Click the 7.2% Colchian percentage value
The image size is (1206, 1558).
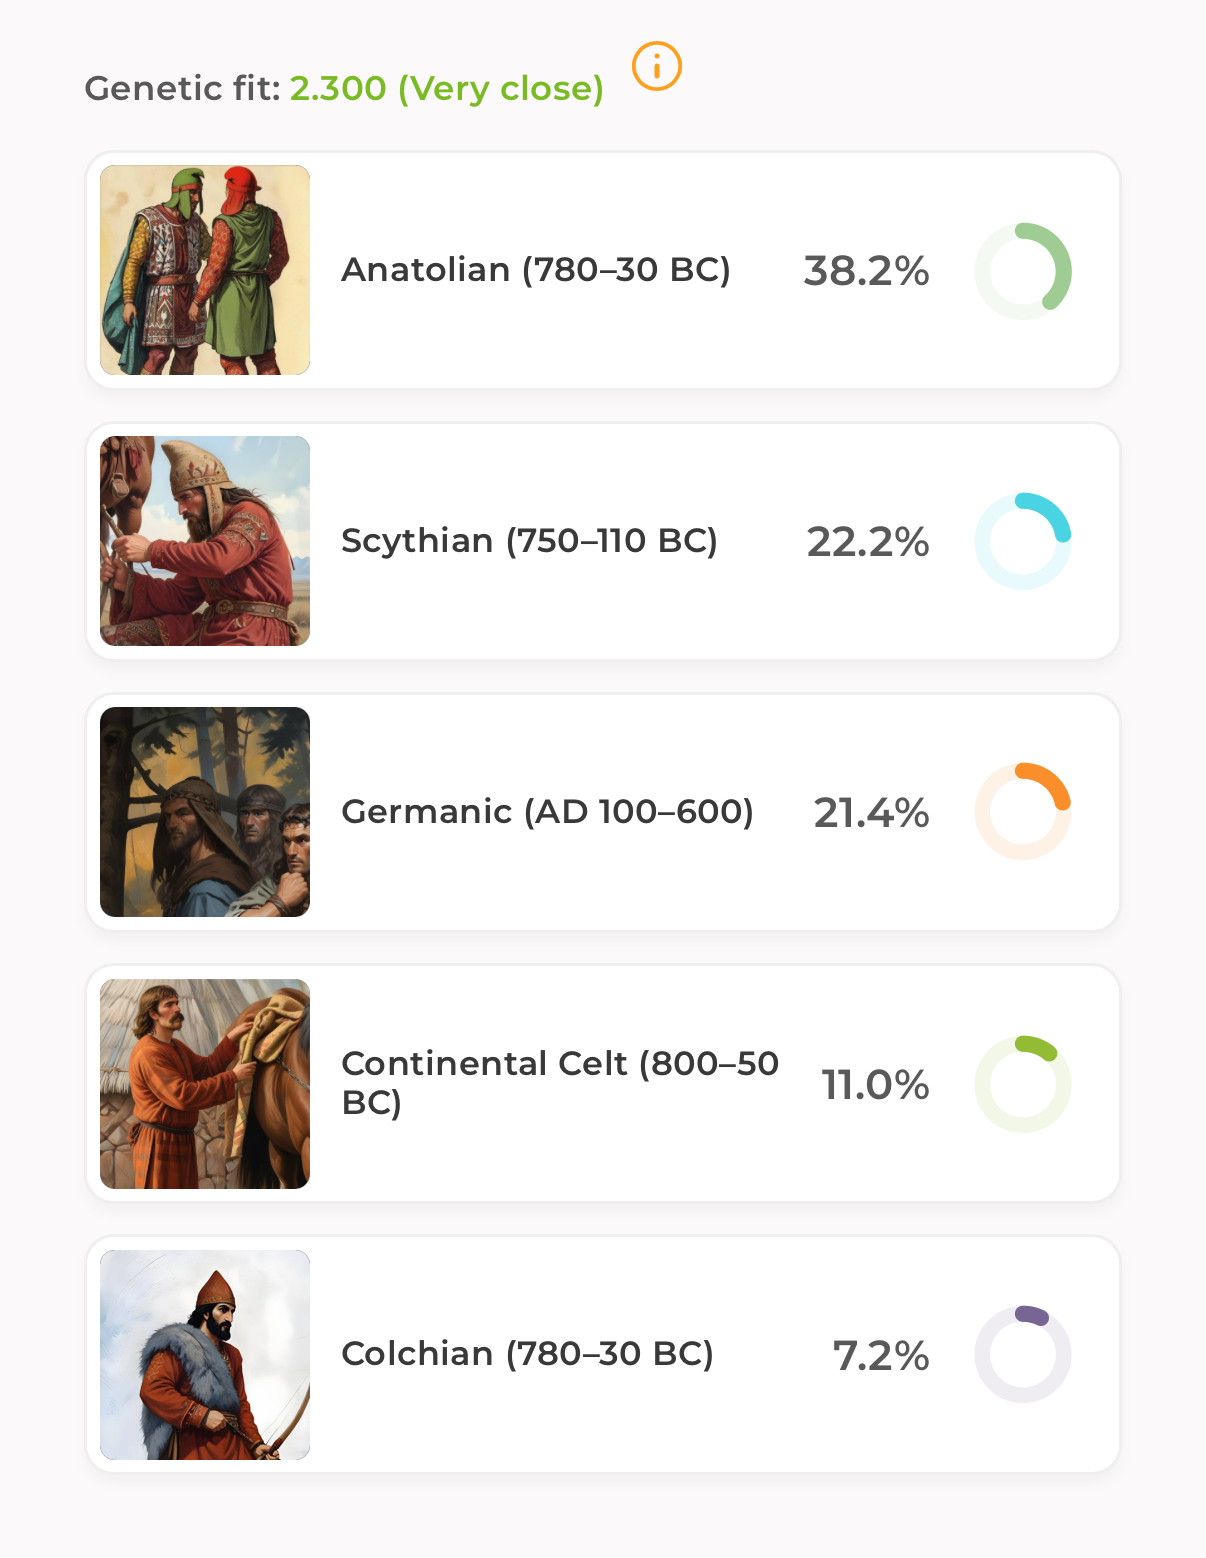tap(881, 1356)
